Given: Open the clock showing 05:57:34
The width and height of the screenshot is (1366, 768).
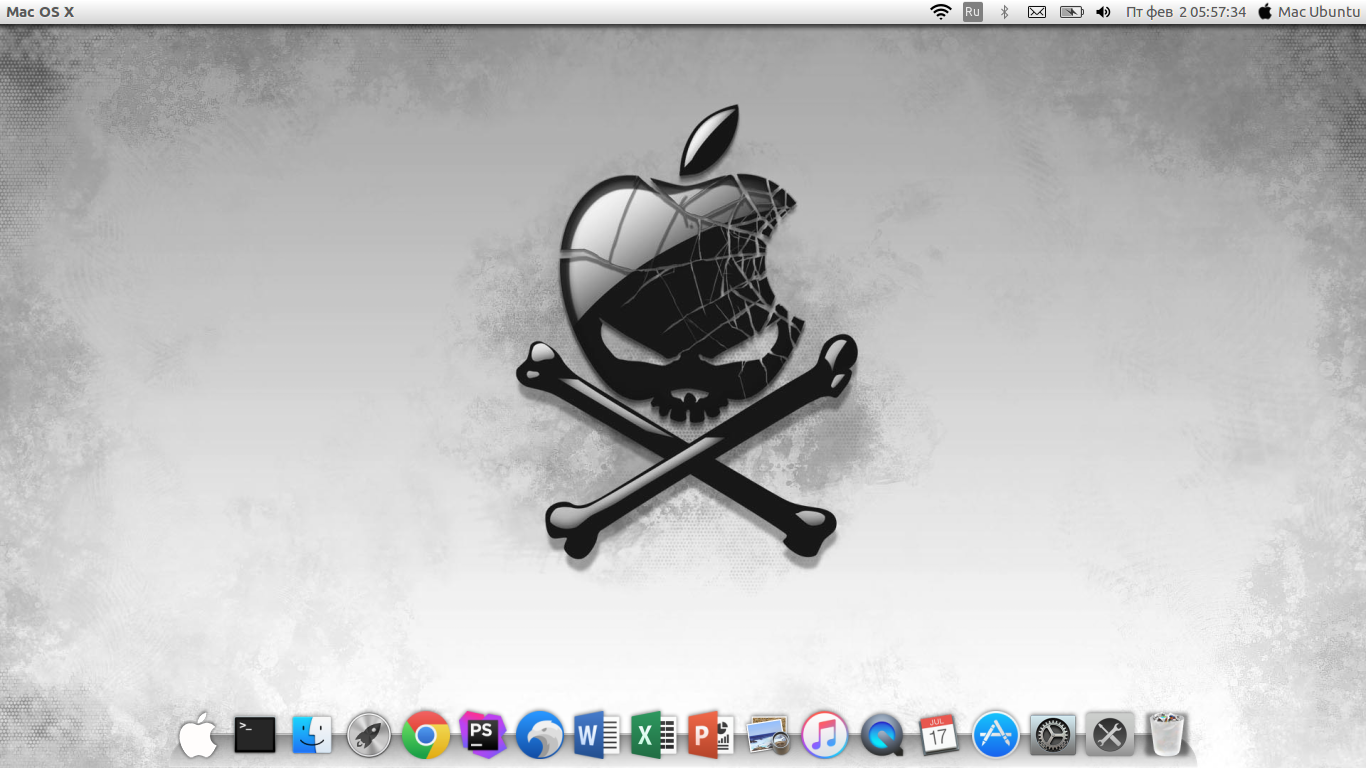Looking at the screenshot, I should (x=1186, y=12).
